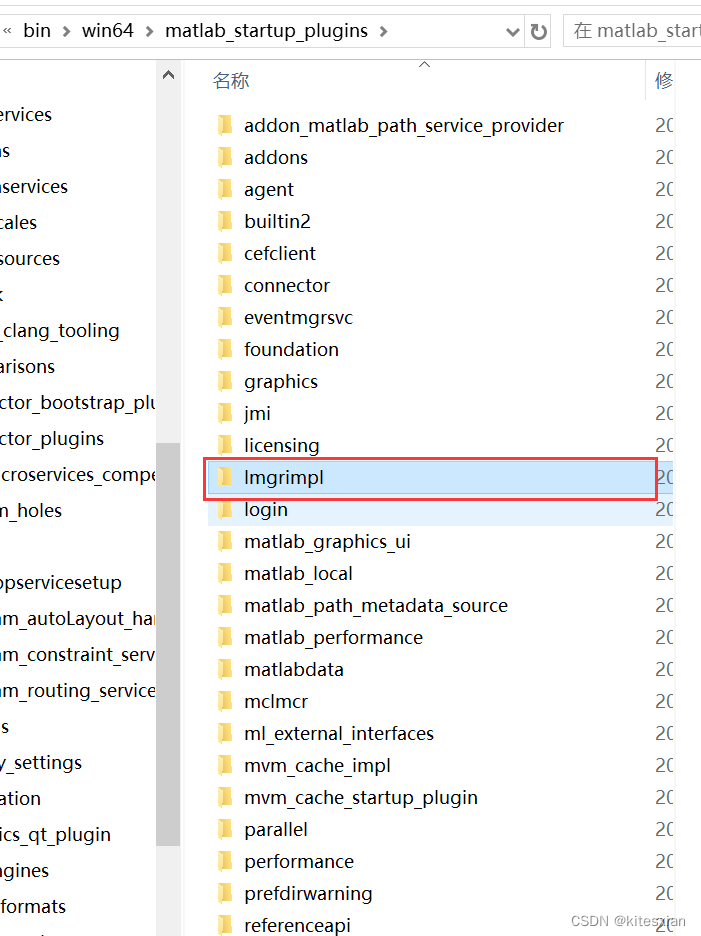Select ctor_bootstrap_plu item in navigation tree
Screen dimensions: 701x936
(x=78, y=403)
